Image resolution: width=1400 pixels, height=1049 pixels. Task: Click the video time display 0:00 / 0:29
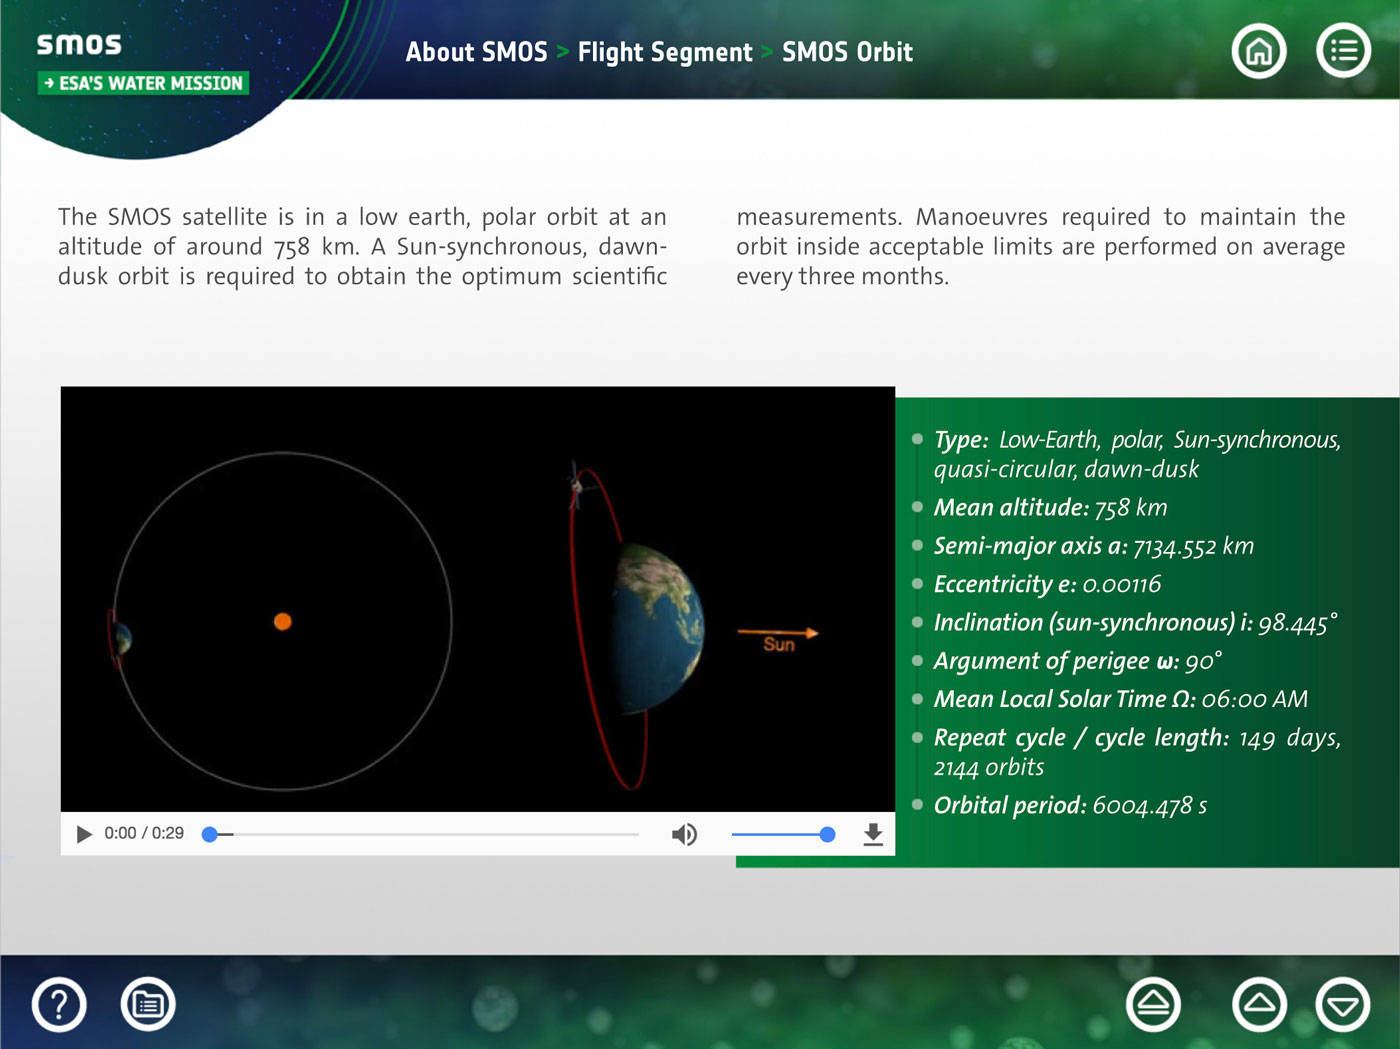[x=144, y=833]
